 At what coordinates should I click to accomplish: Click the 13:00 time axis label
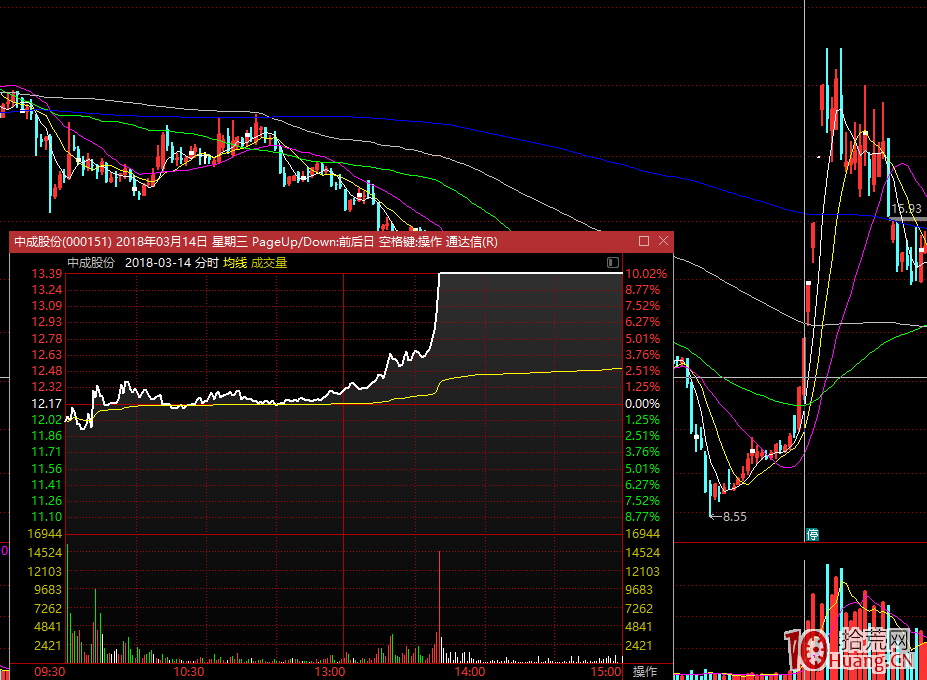click(x=329, y=672)
